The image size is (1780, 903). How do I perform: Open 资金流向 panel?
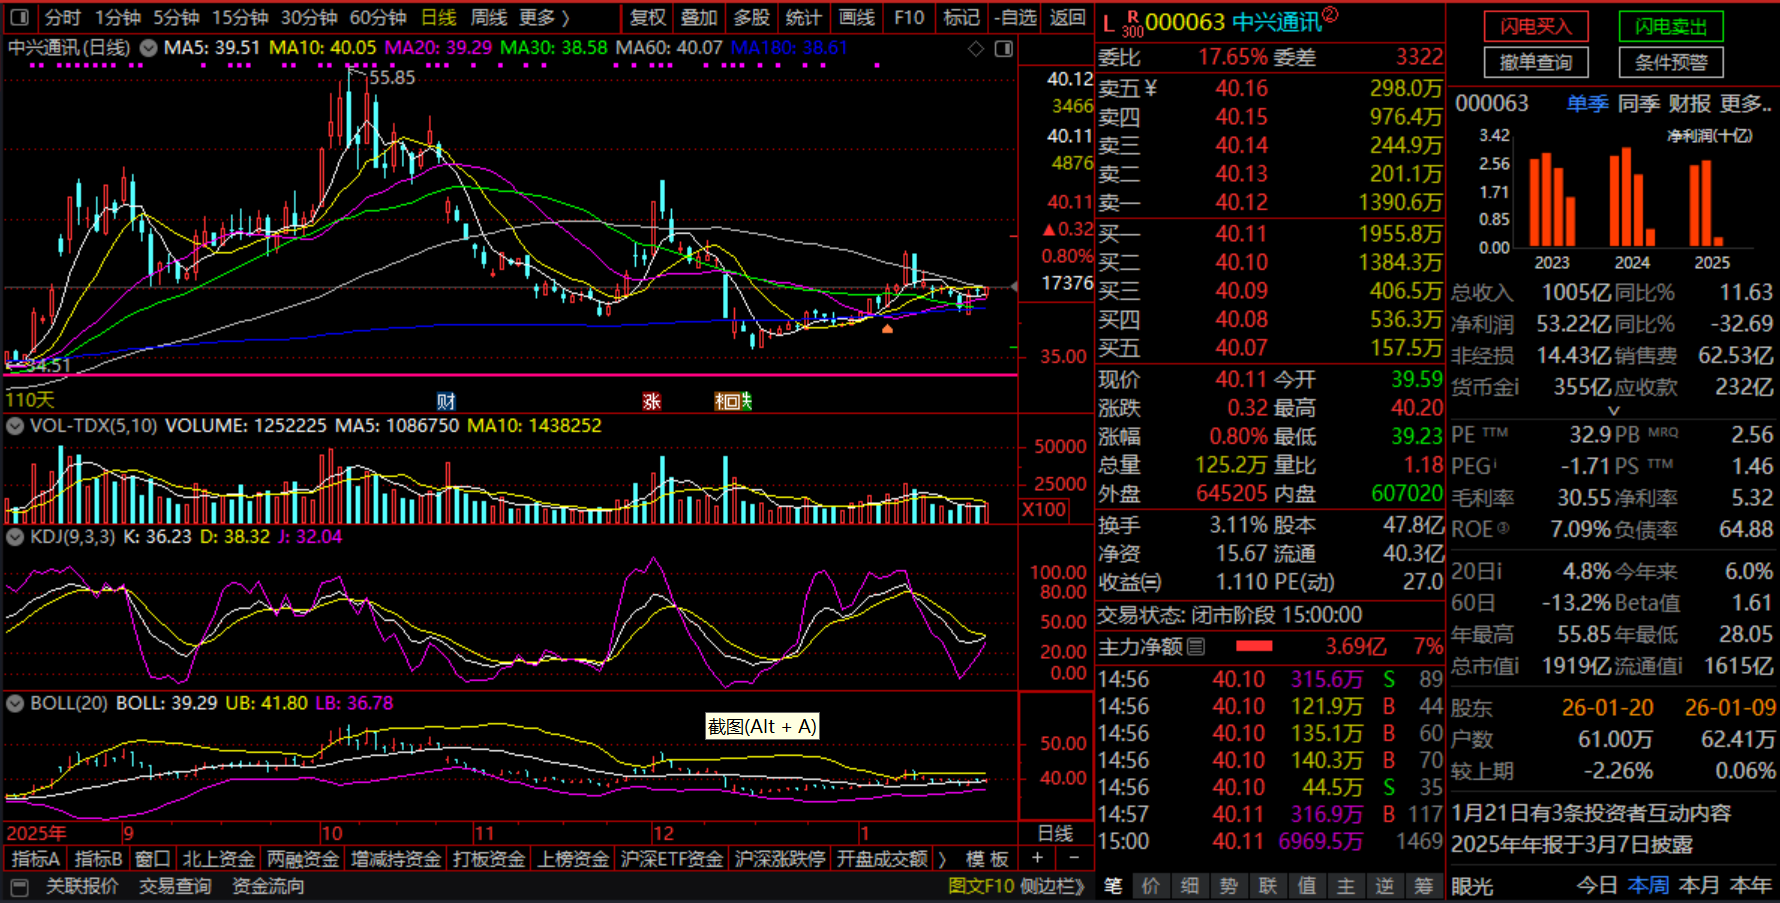coord(268,886)
